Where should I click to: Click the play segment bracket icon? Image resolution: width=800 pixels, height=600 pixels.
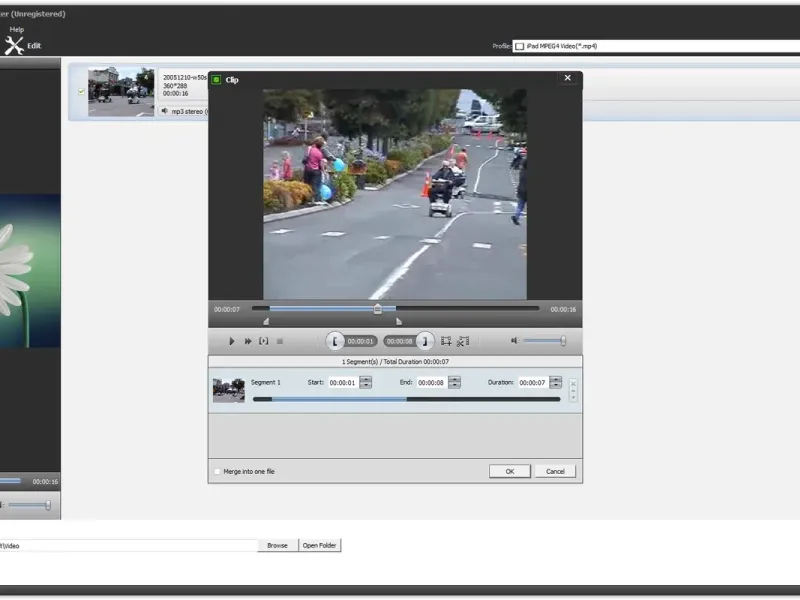click(x=263, y=341)
